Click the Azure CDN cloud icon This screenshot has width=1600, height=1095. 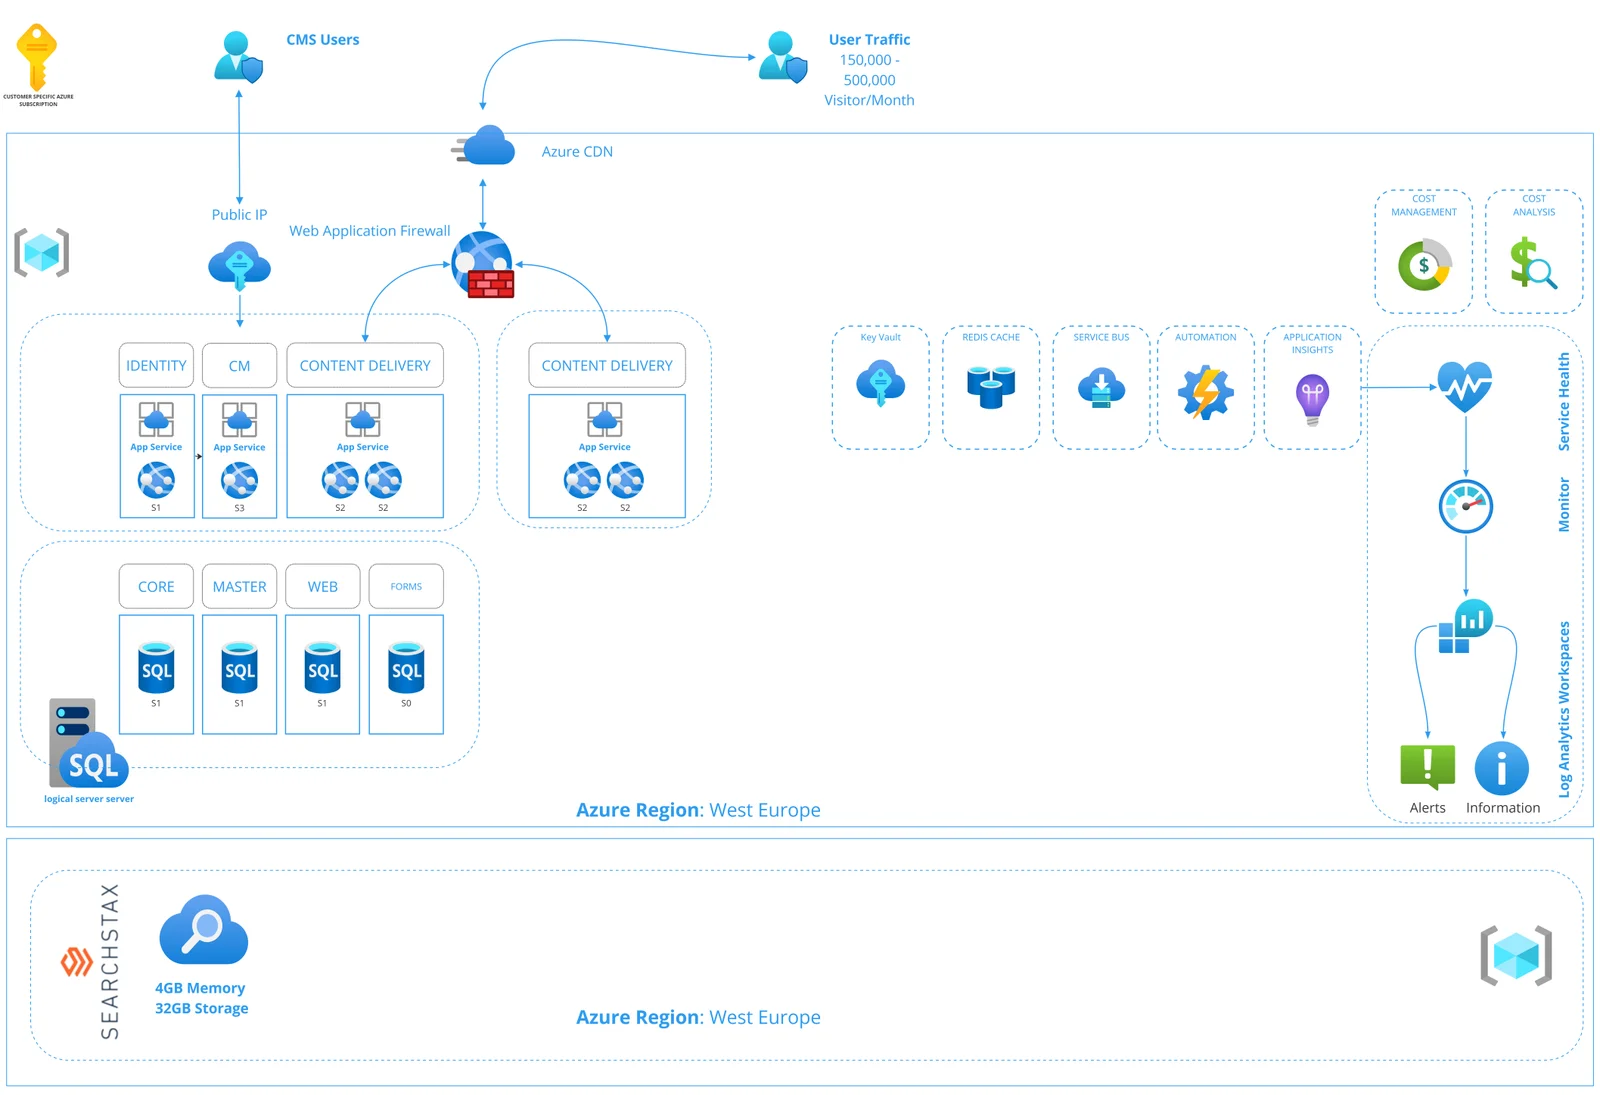(484, 146)
